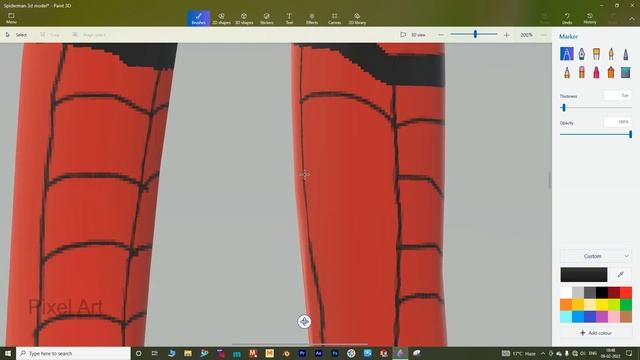This screenshot has height=360, width=640.
Task: Click the taskbar search box
Action: point(73,353)
